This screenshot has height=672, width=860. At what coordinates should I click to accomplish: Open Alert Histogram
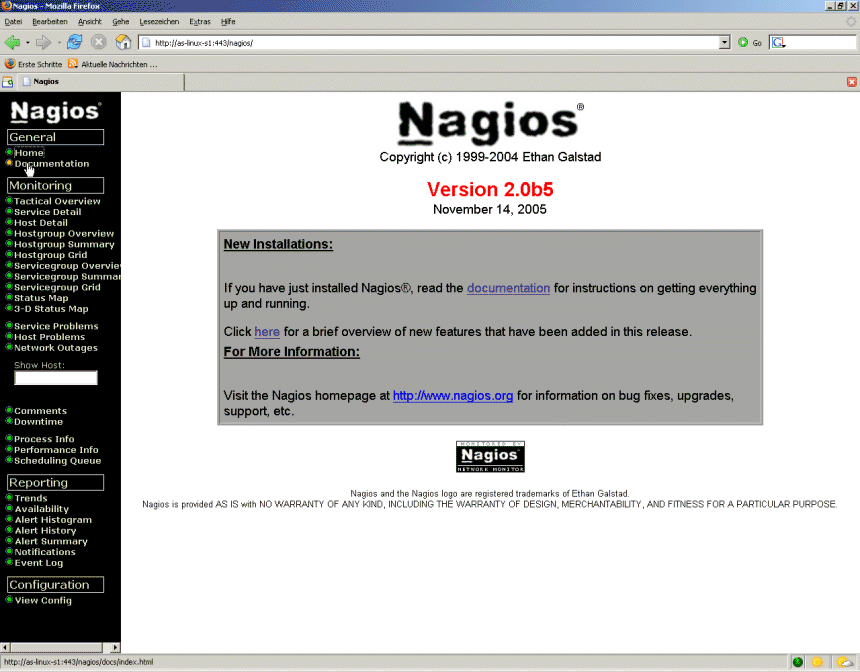53,520
